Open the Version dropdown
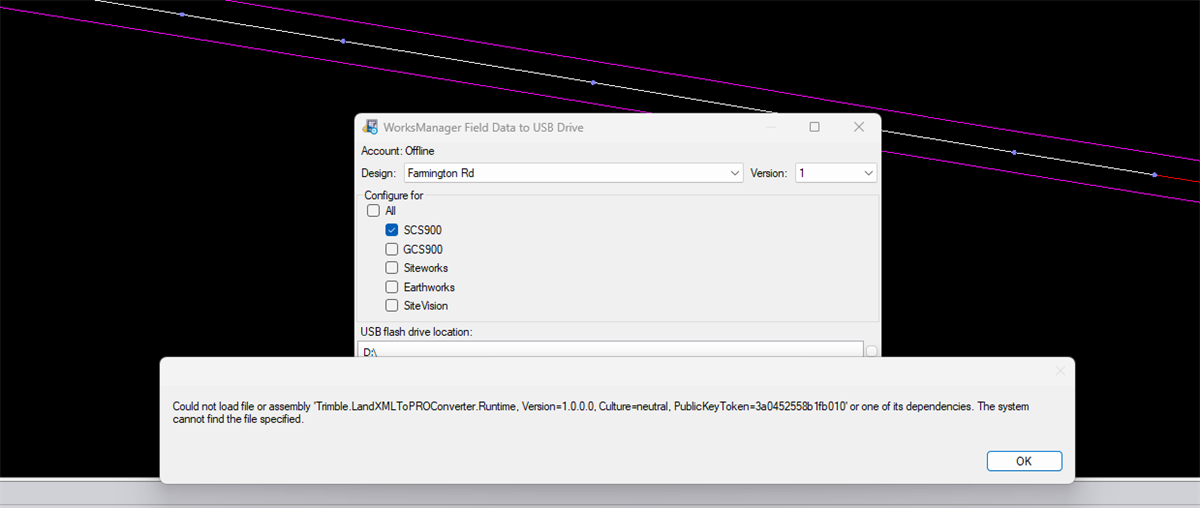The height and width of the screenshot is (508, 1200). tap(836, 173)
